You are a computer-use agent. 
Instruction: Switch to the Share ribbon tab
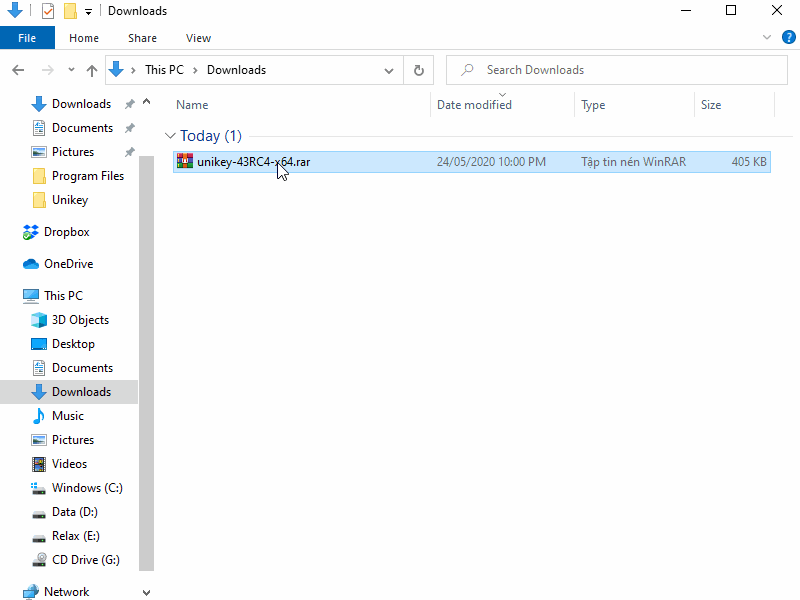click(x=142, y=38)
